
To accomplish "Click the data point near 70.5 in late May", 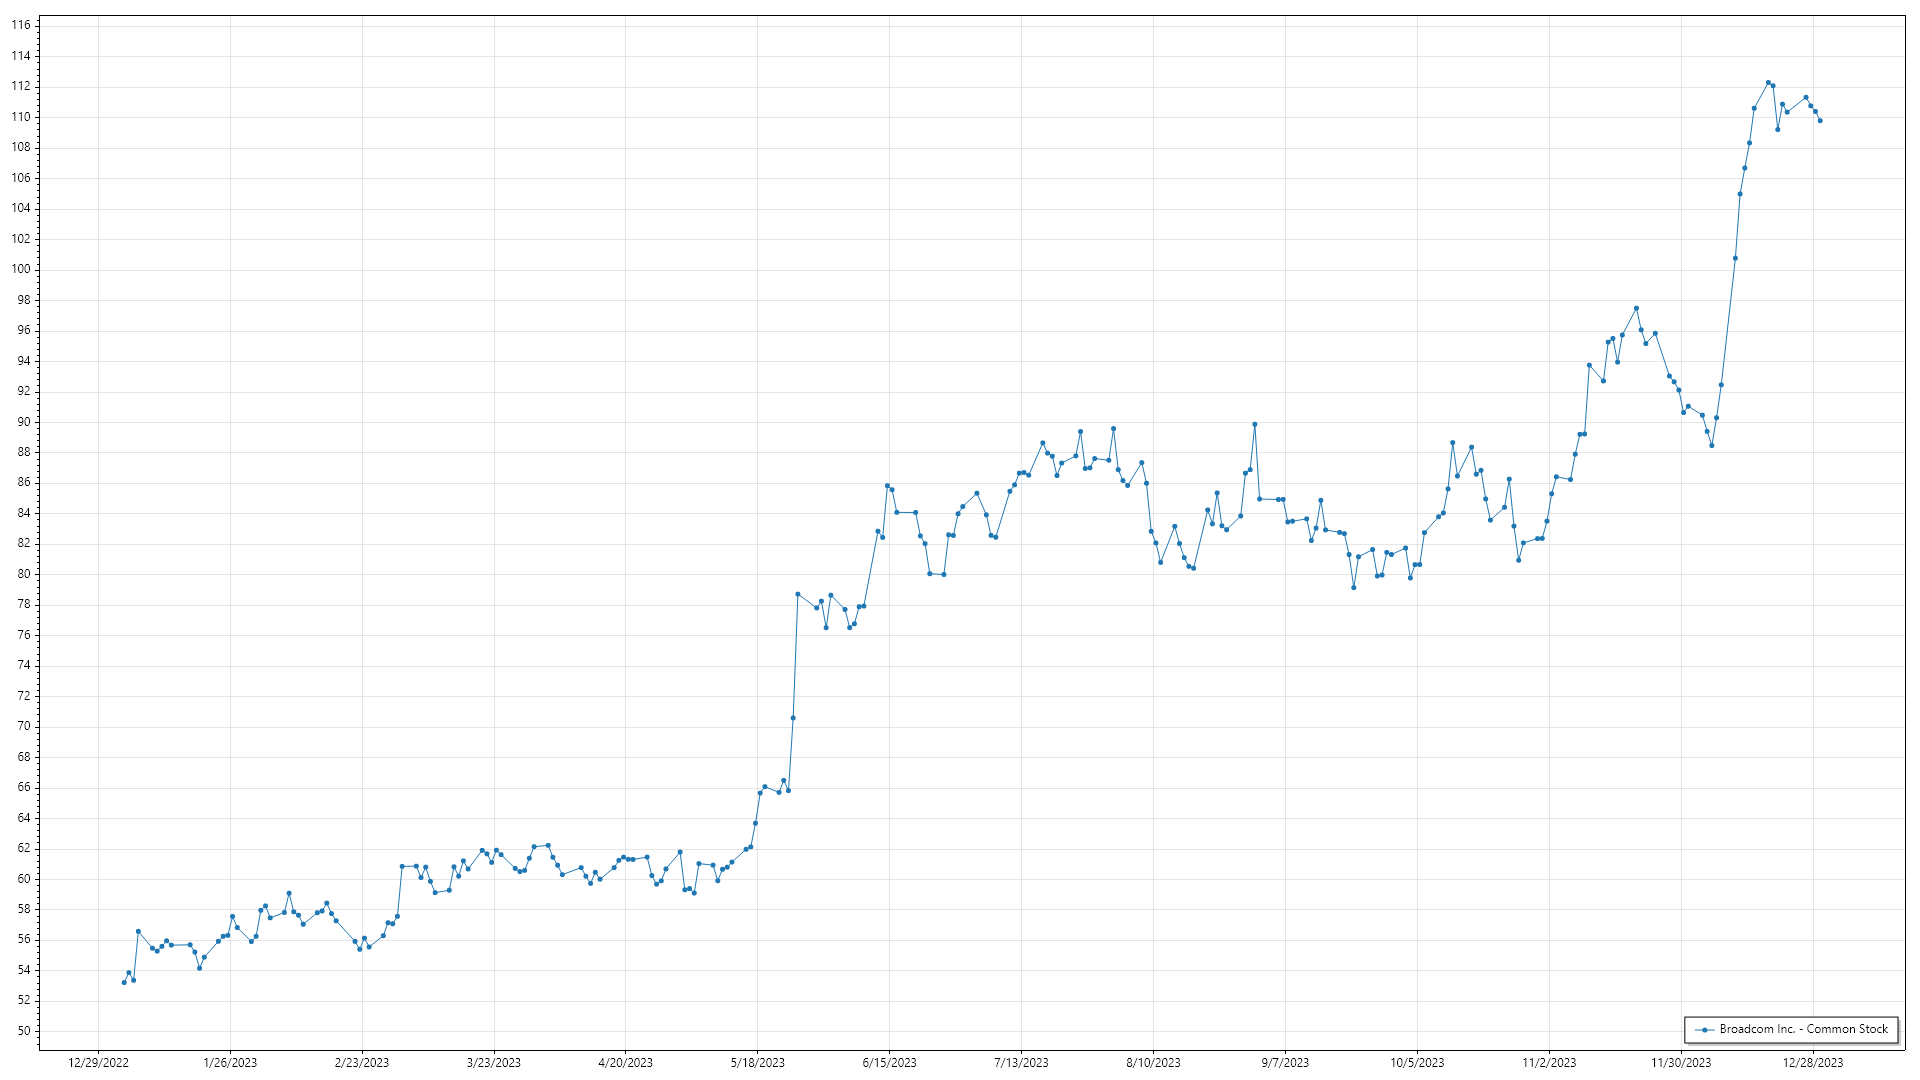I will point(793,718).
